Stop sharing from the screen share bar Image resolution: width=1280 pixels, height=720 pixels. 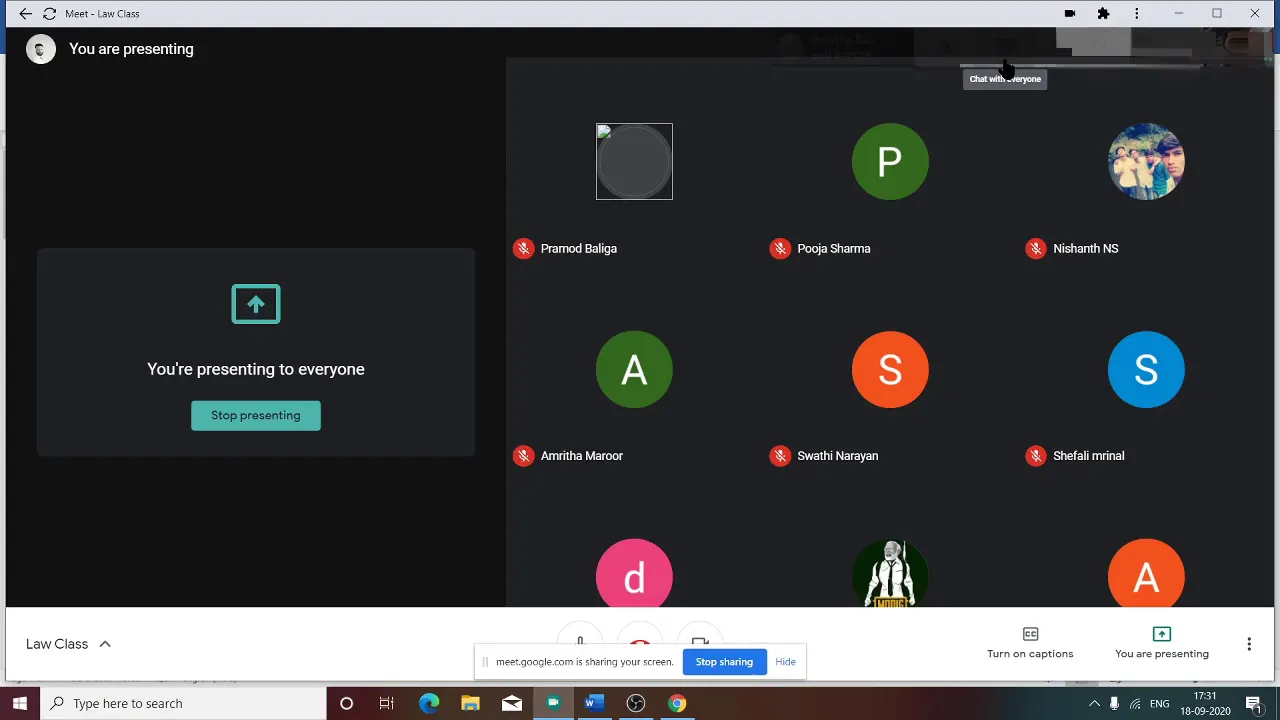(x=724, y=662)
